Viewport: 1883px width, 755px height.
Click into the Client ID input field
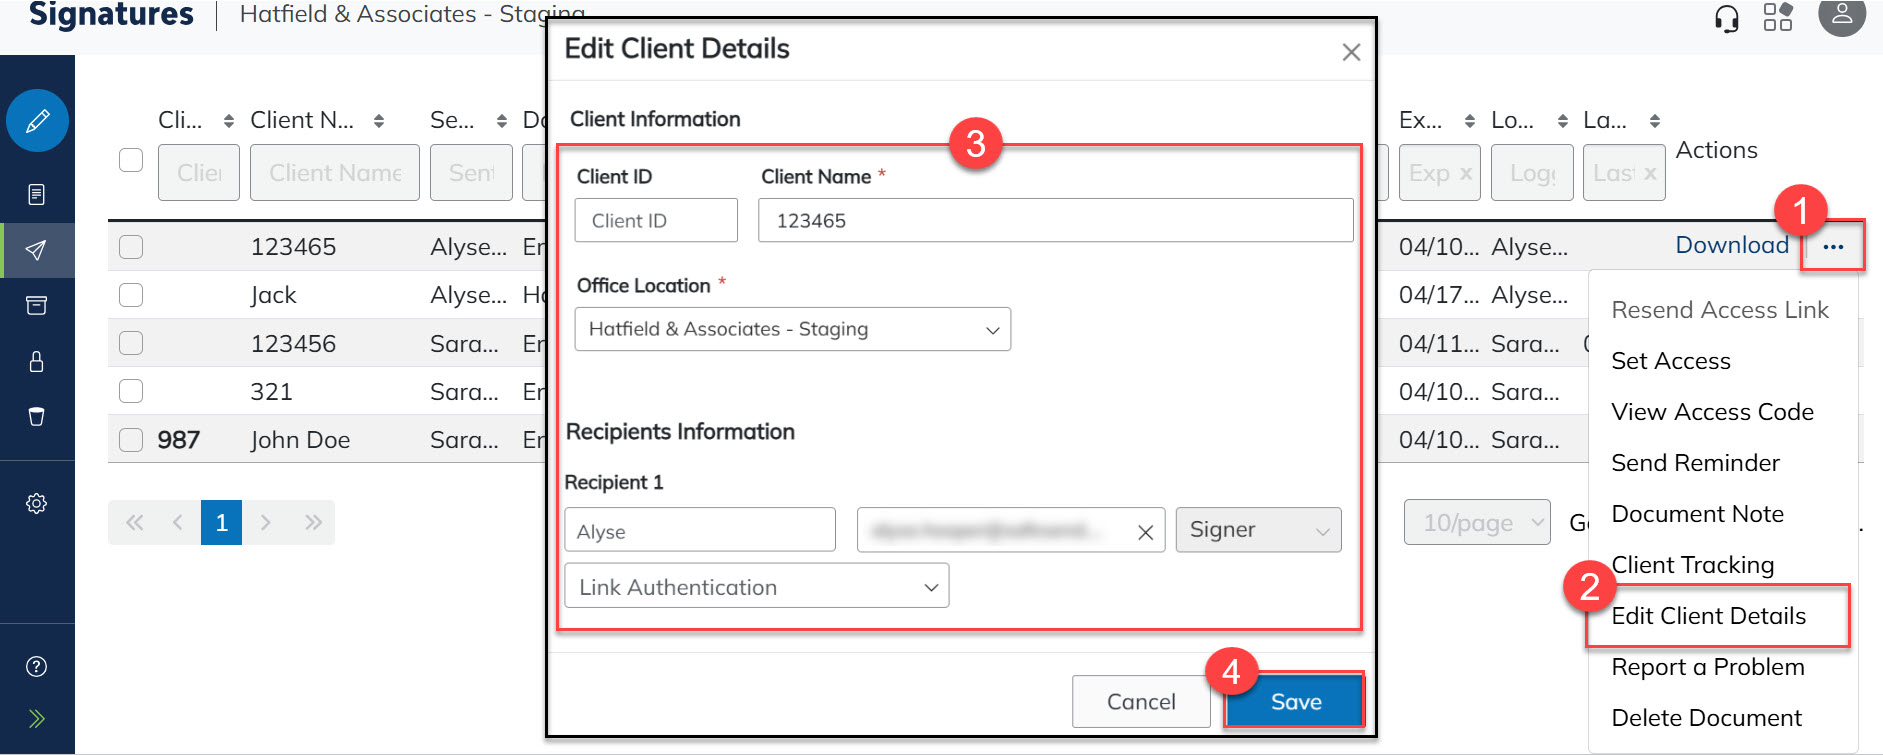pyautogui.click(x=655, y=221)
